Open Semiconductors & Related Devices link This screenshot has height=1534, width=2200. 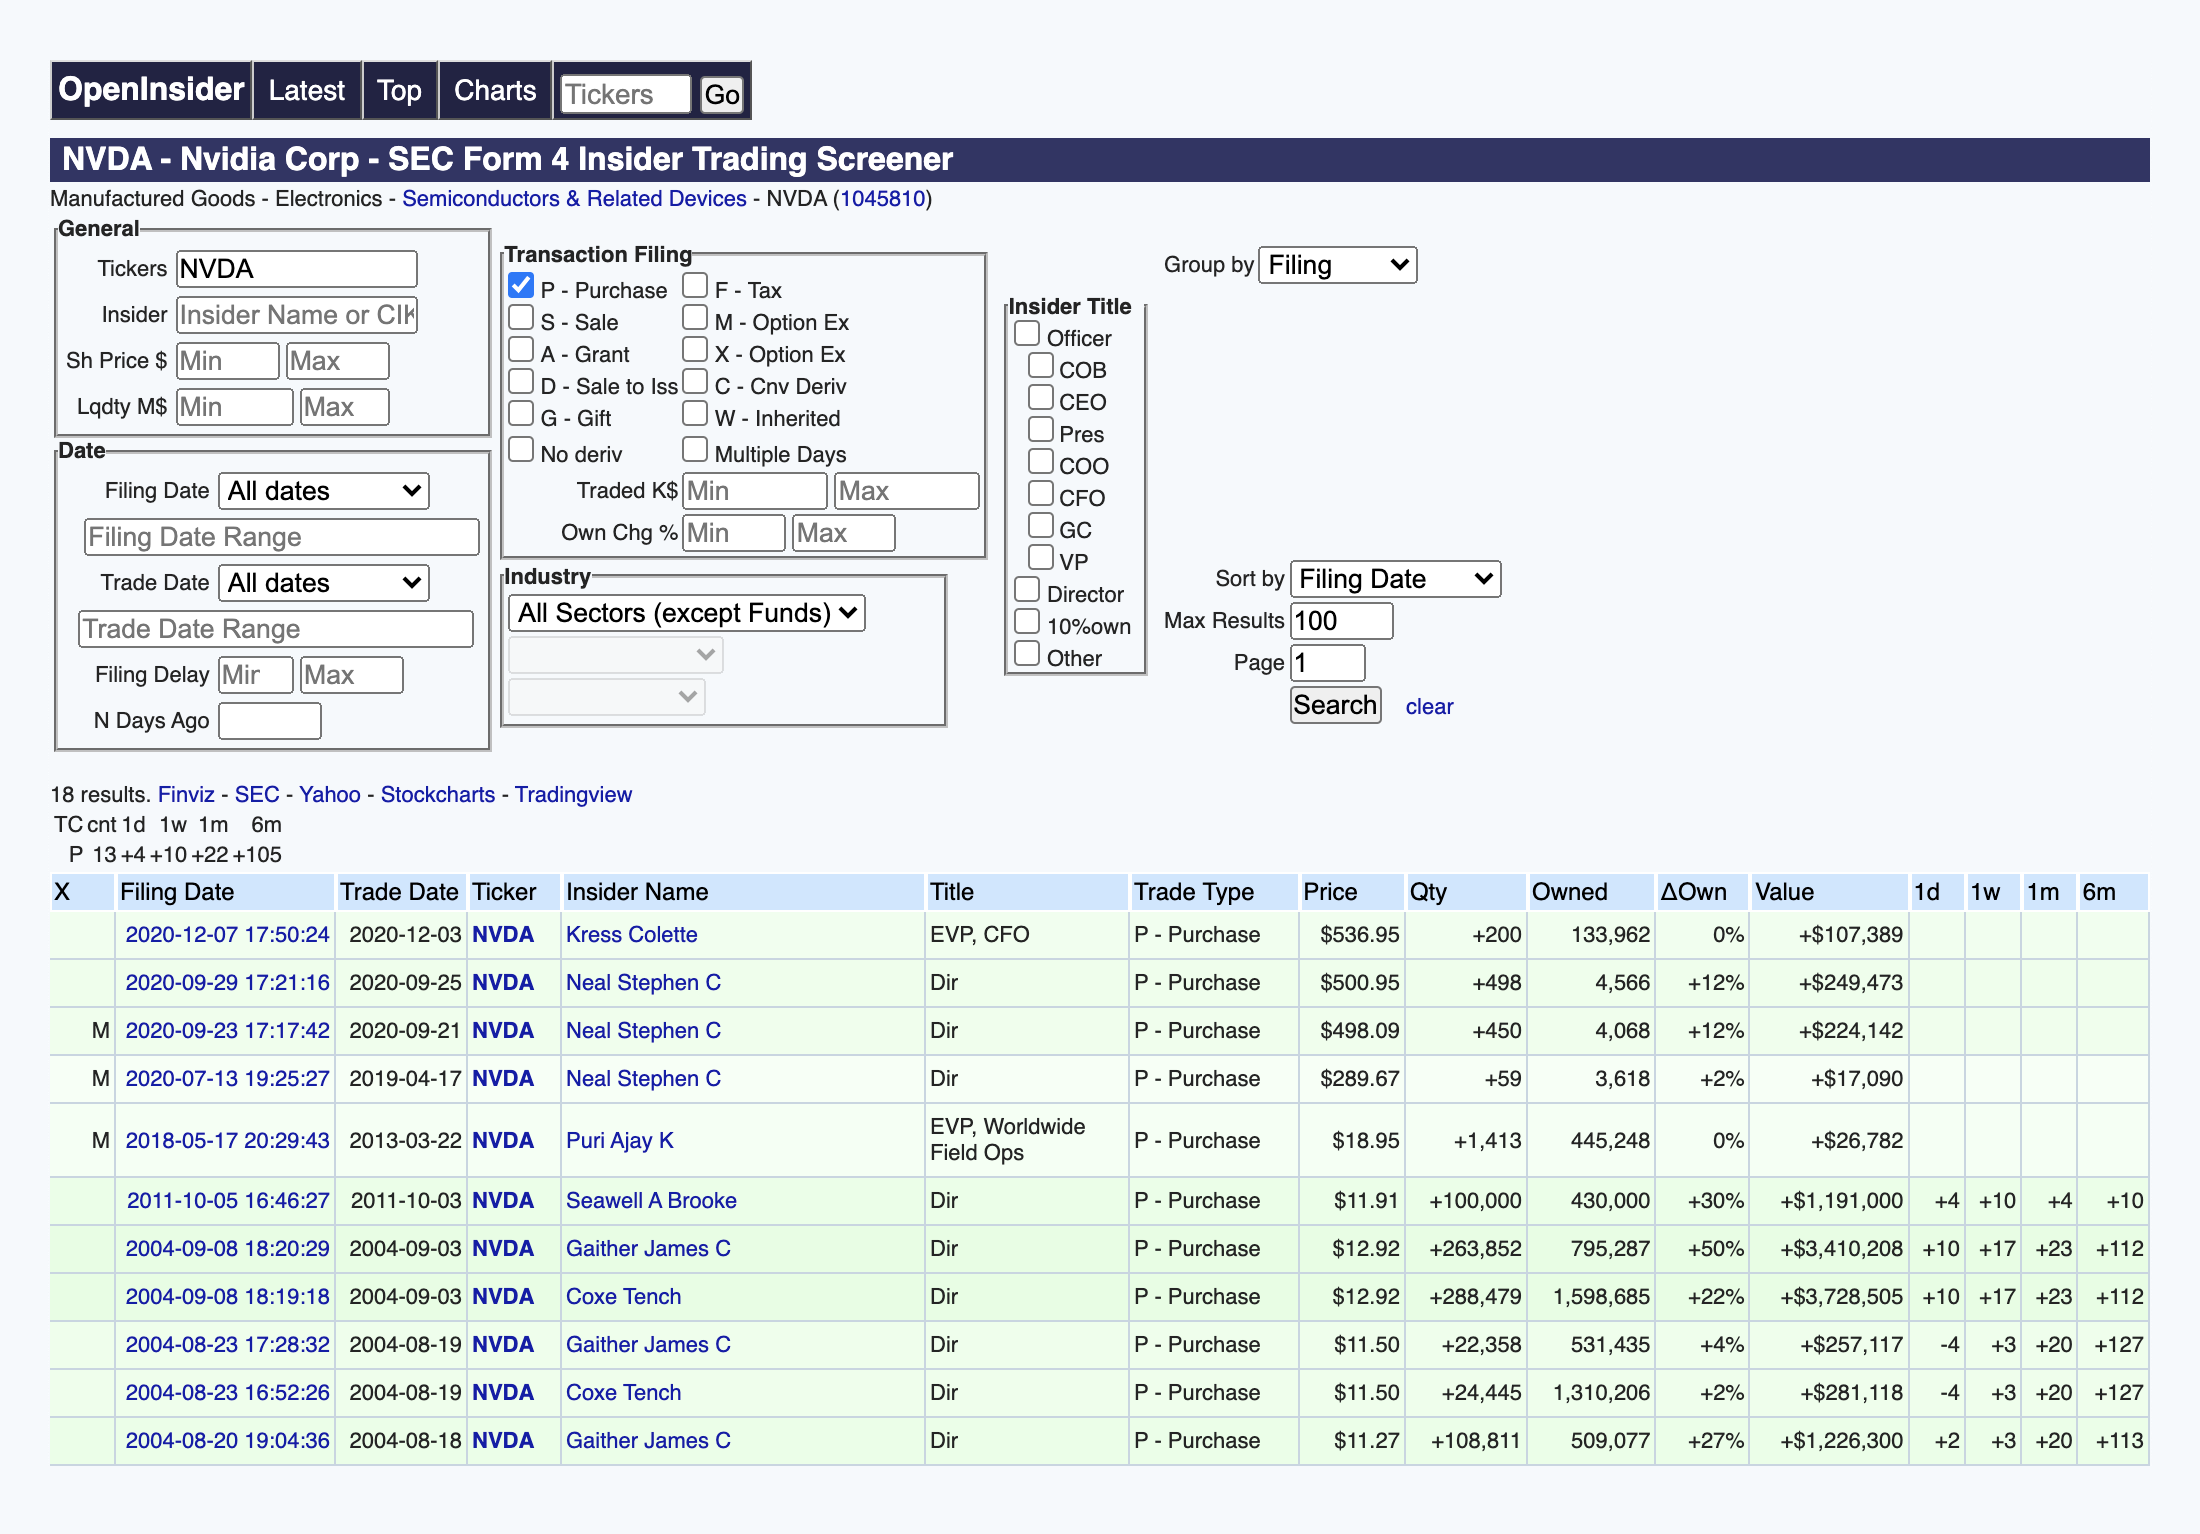pos(574,199)
